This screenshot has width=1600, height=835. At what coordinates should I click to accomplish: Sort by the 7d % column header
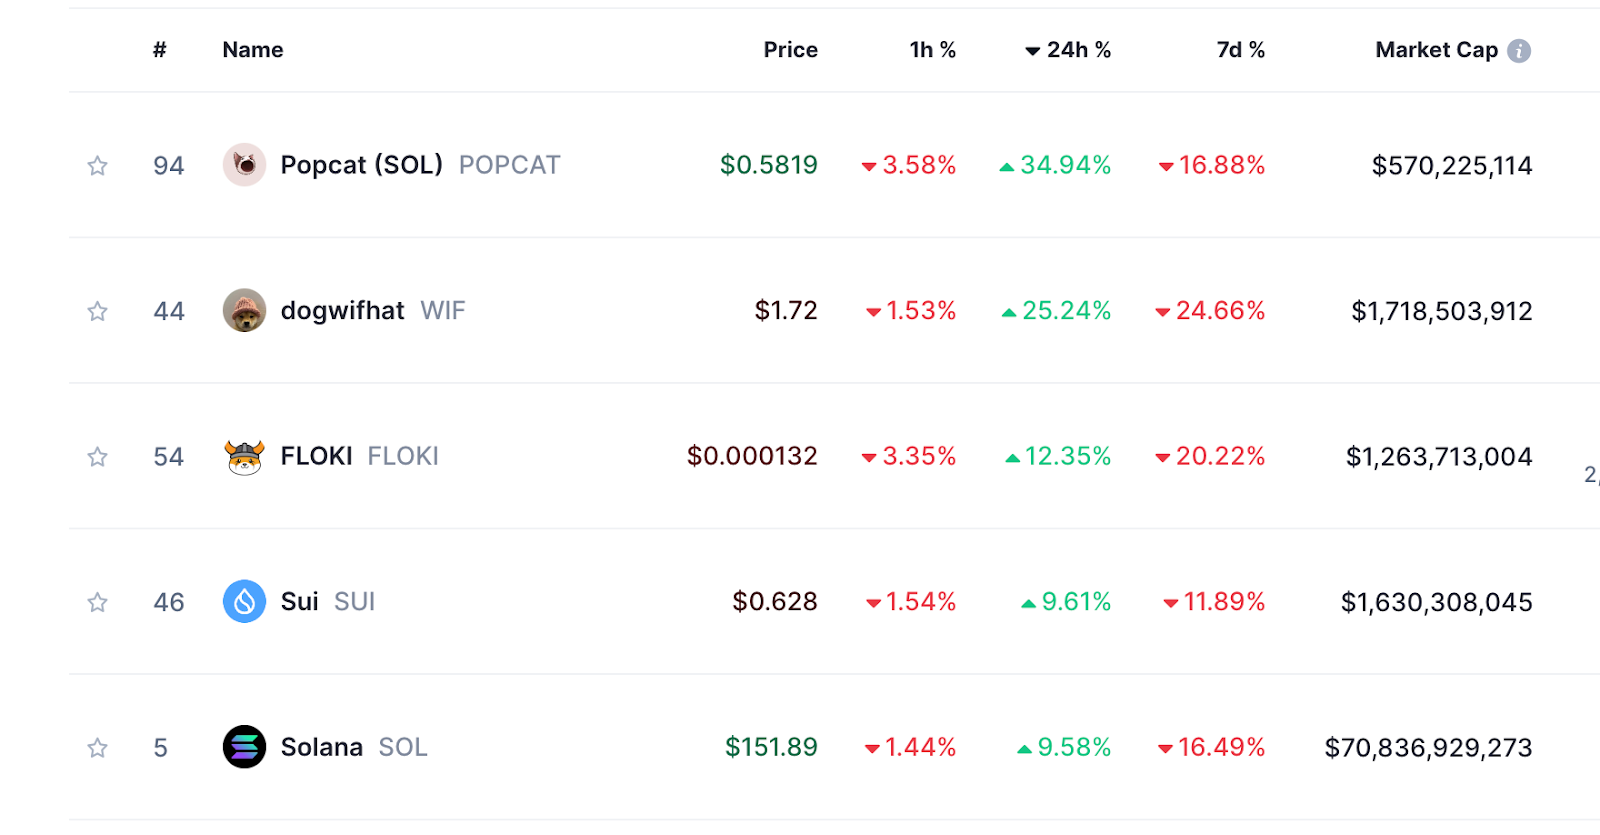1240,49
